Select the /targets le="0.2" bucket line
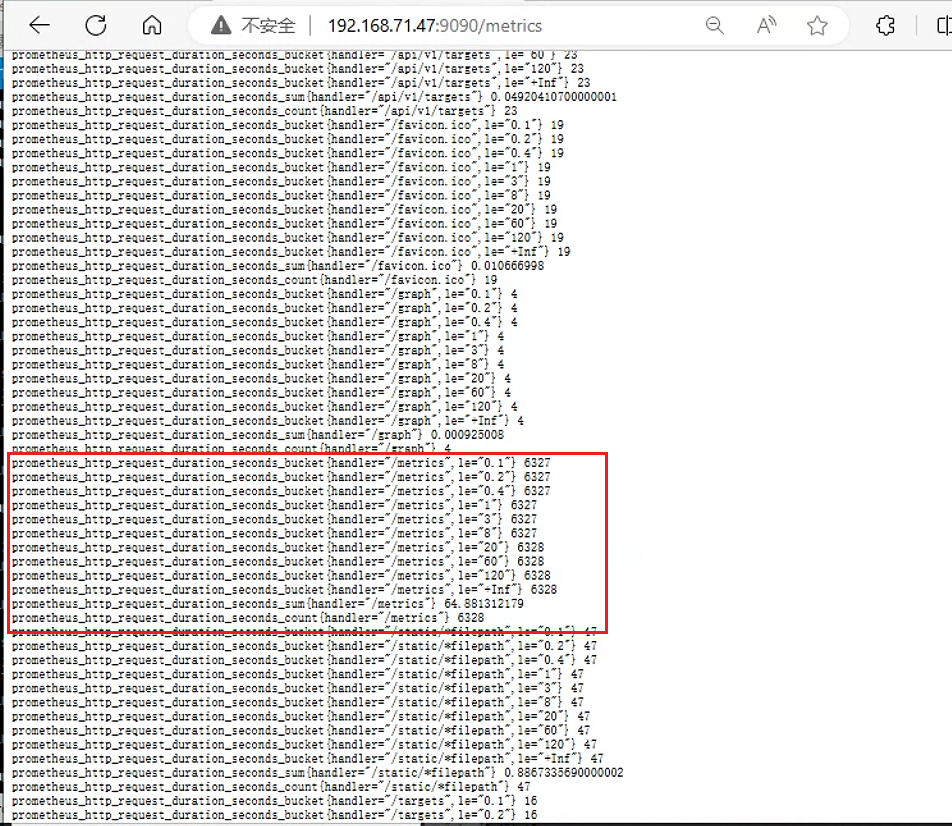The height and width of the screenshot is (826, 952). coord(274,814)
